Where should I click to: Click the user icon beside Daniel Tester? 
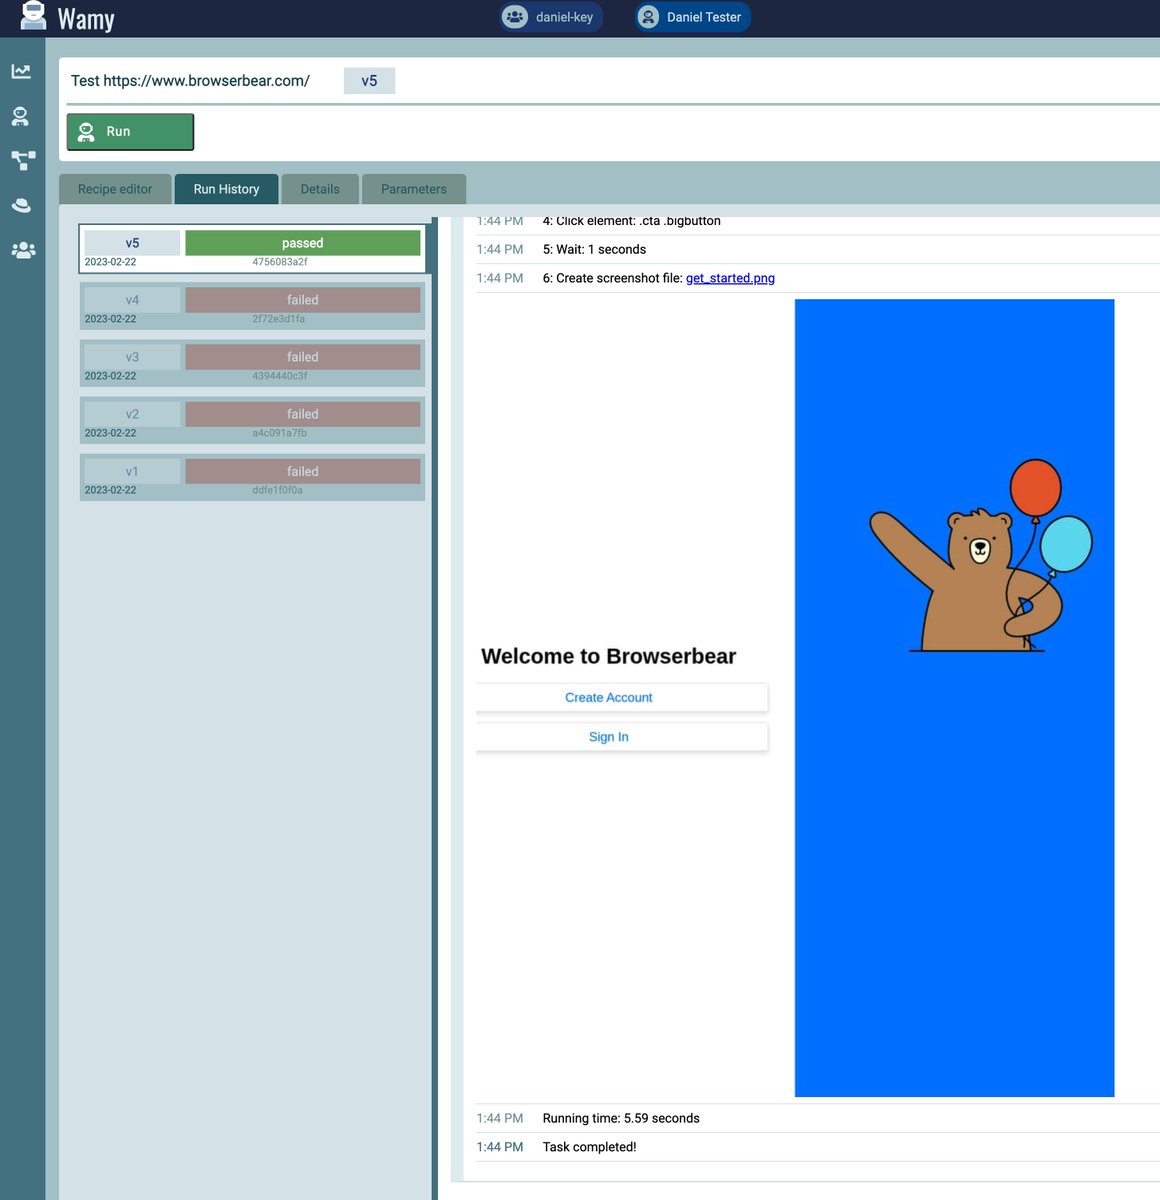pyautogui.click(x=648, y=17)
